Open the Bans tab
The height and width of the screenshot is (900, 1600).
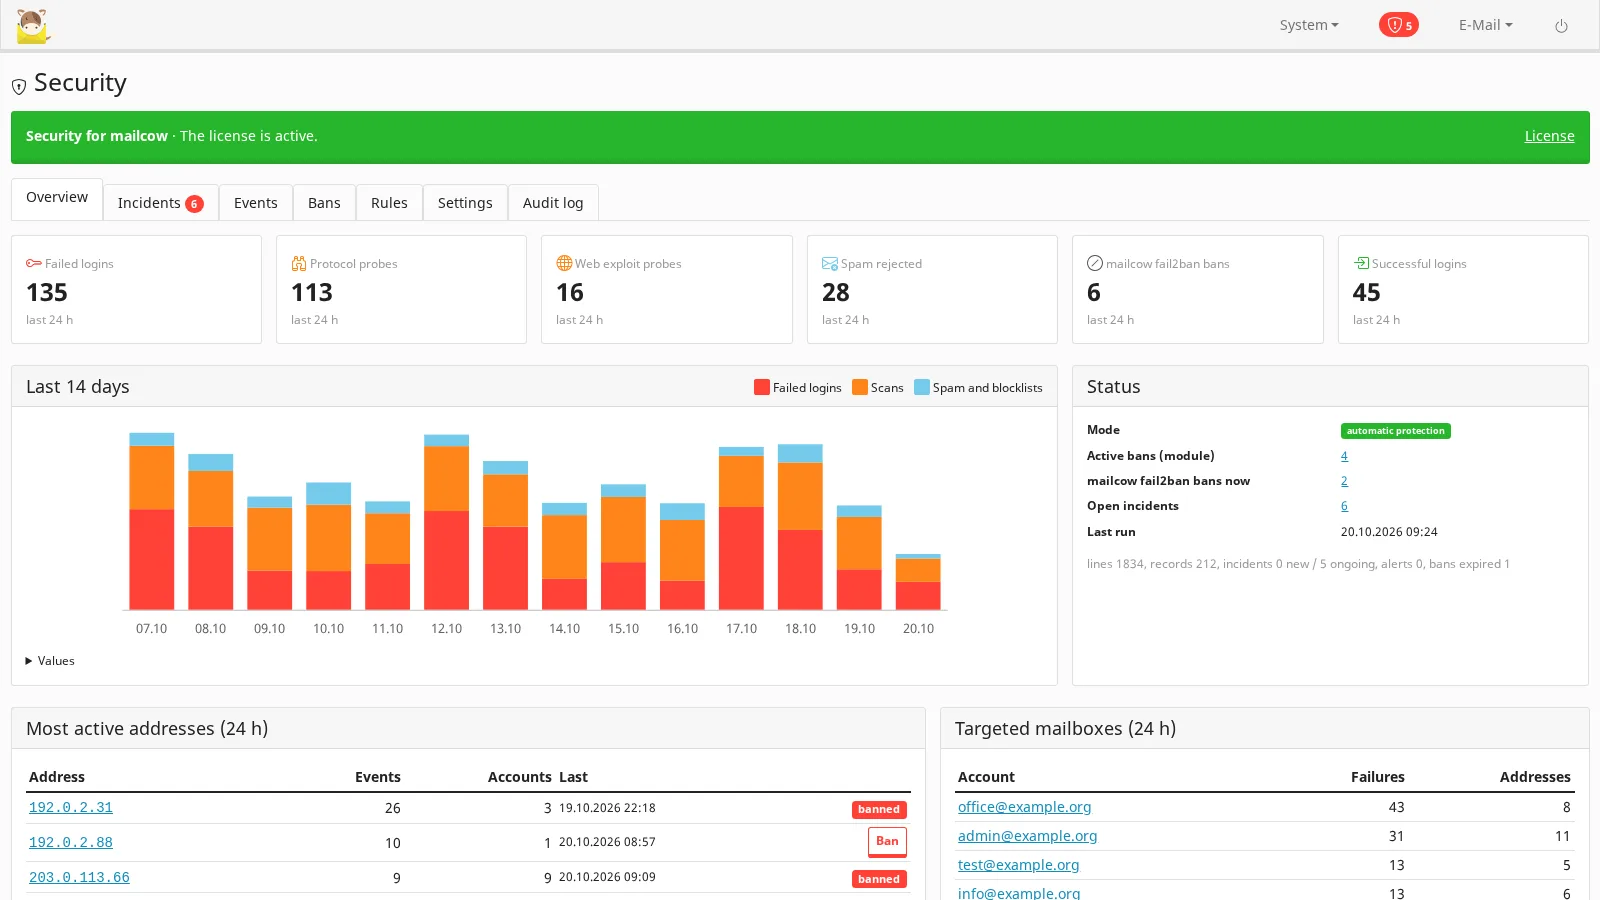coord(324,203)
